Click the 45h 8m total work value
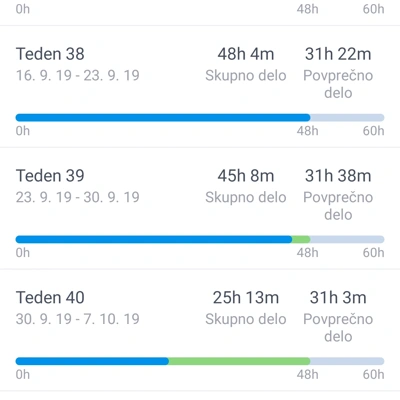The height and width of the screenshot is (400, 400). tap(246, 176)
